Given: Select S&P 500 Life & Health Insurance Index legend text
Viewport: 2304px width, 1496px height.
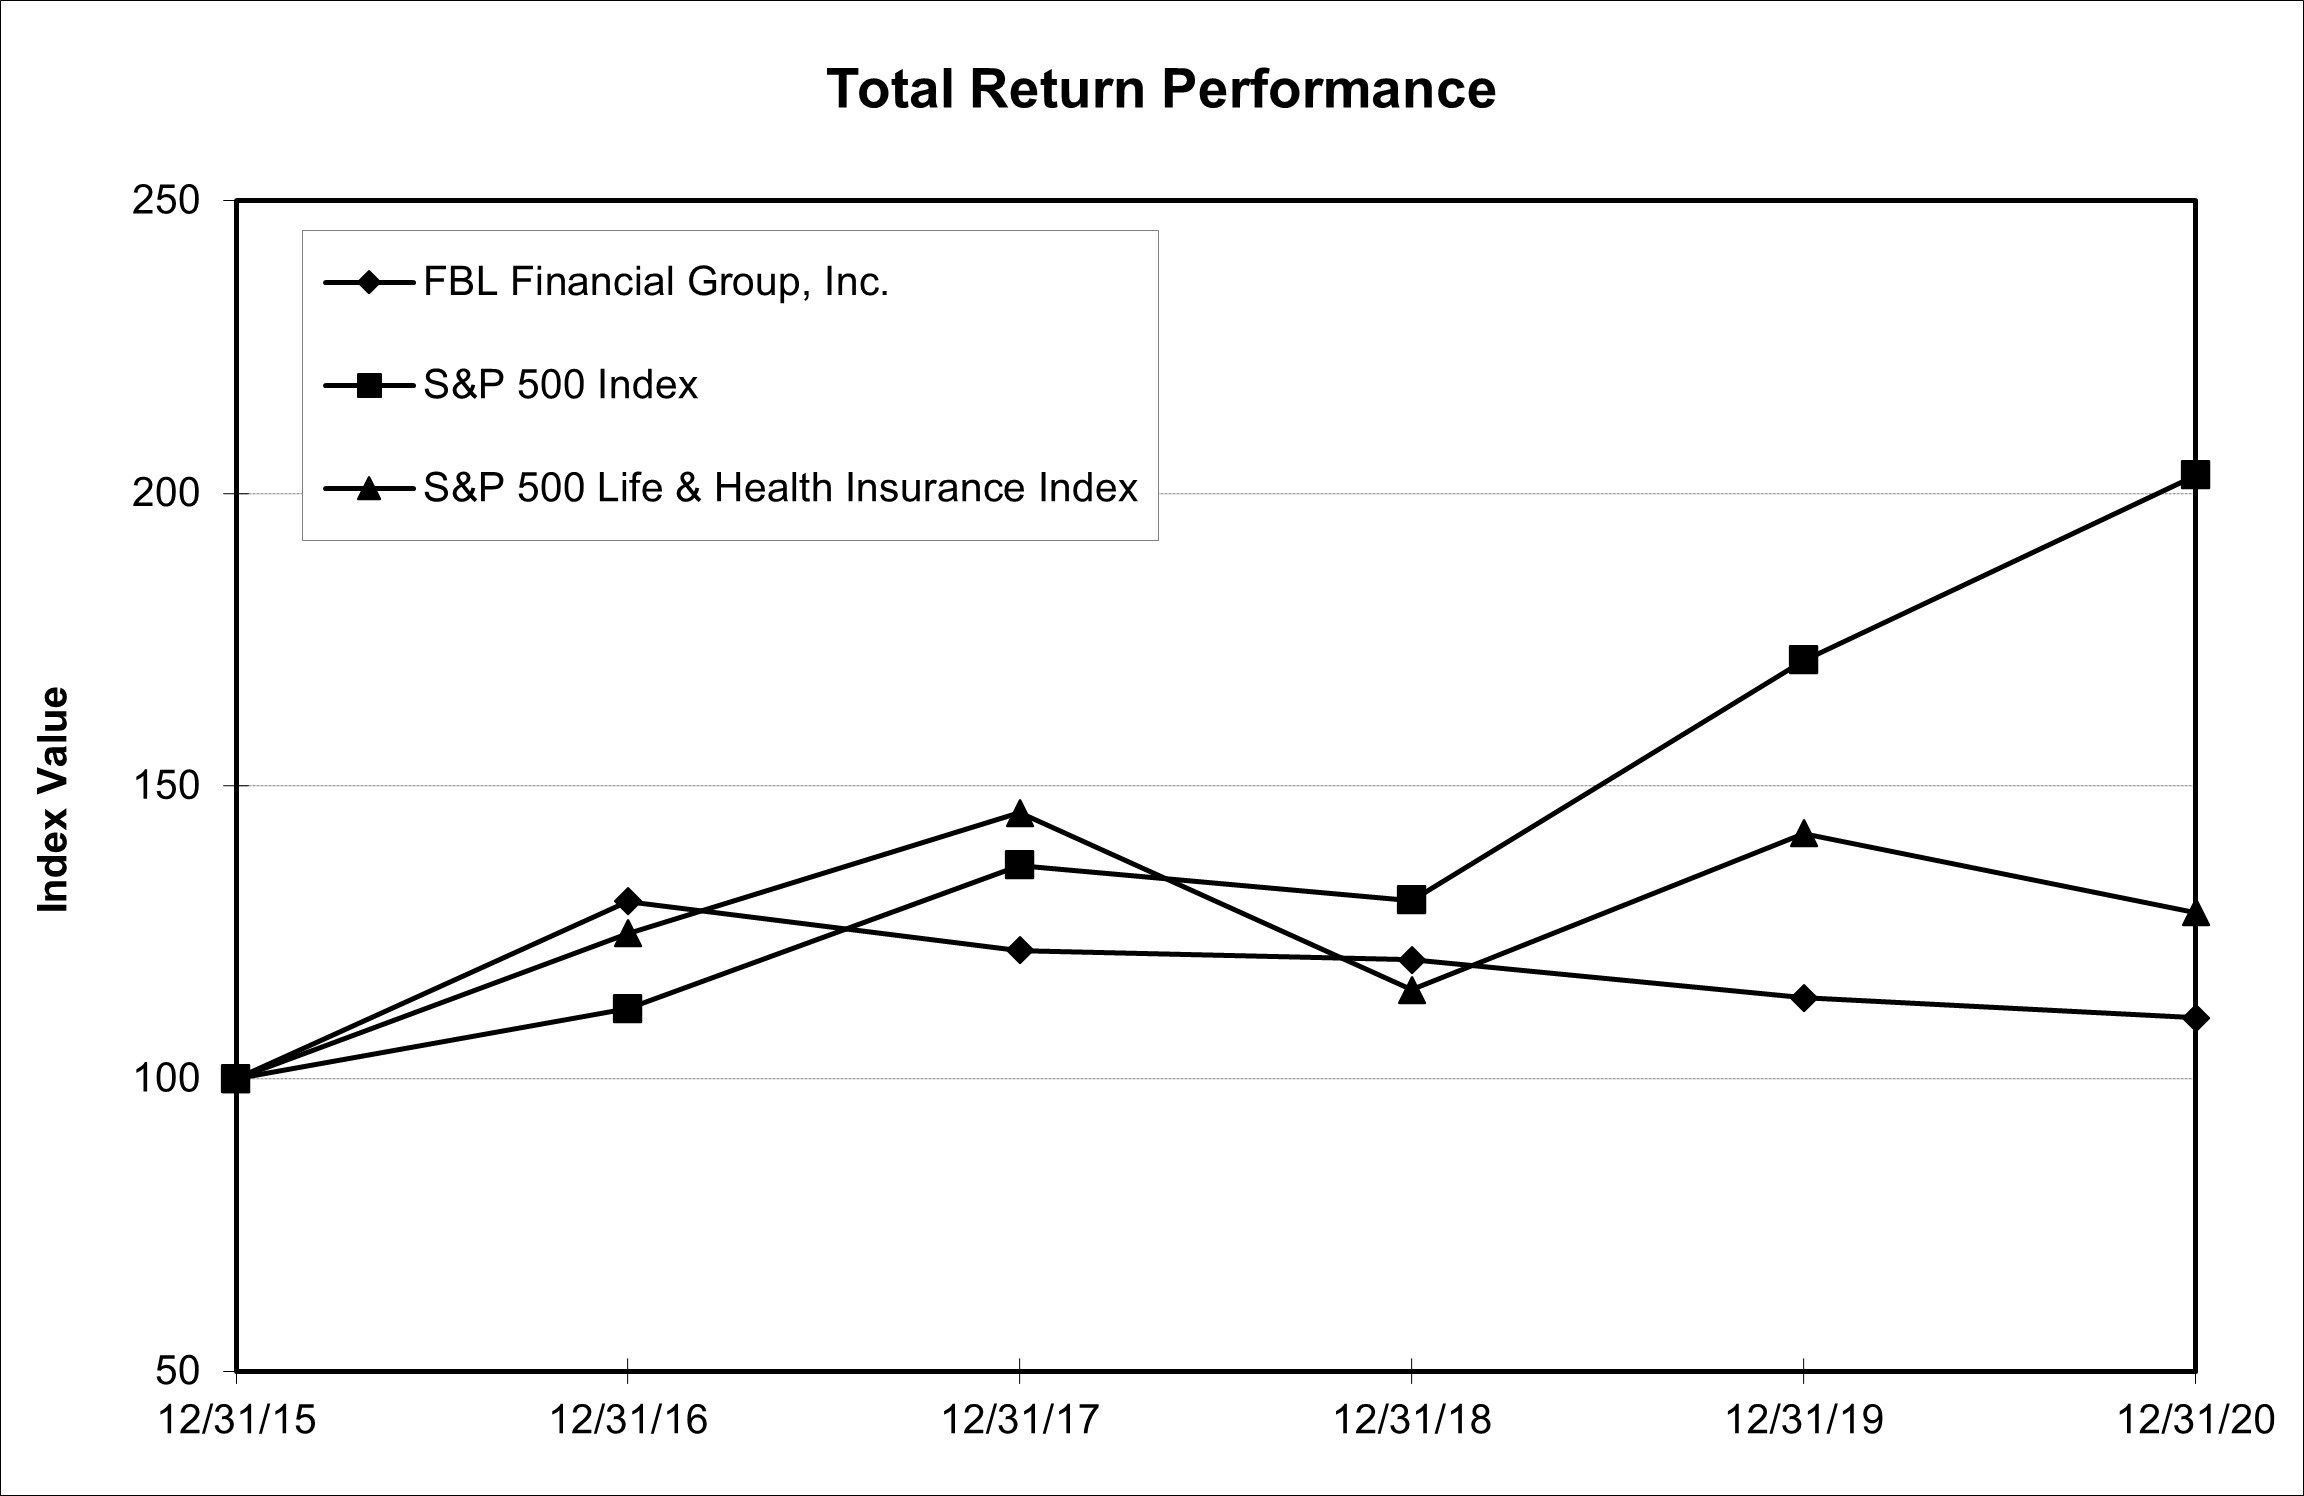Looking at the screenshot, I should (x=780, y=488).
